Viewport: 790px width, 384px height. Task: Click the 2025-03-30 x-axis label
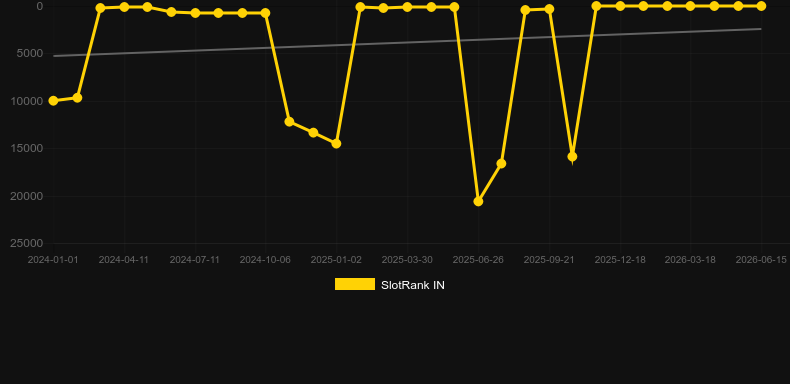click(407, 260)
